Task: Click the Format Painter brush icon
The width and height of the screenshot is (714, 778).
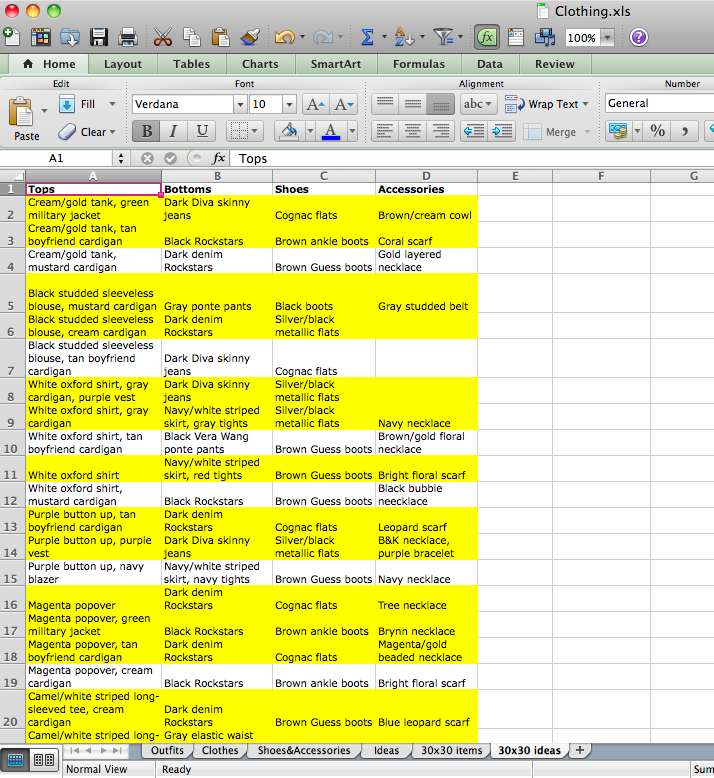Action: click(x=250, y=37)
